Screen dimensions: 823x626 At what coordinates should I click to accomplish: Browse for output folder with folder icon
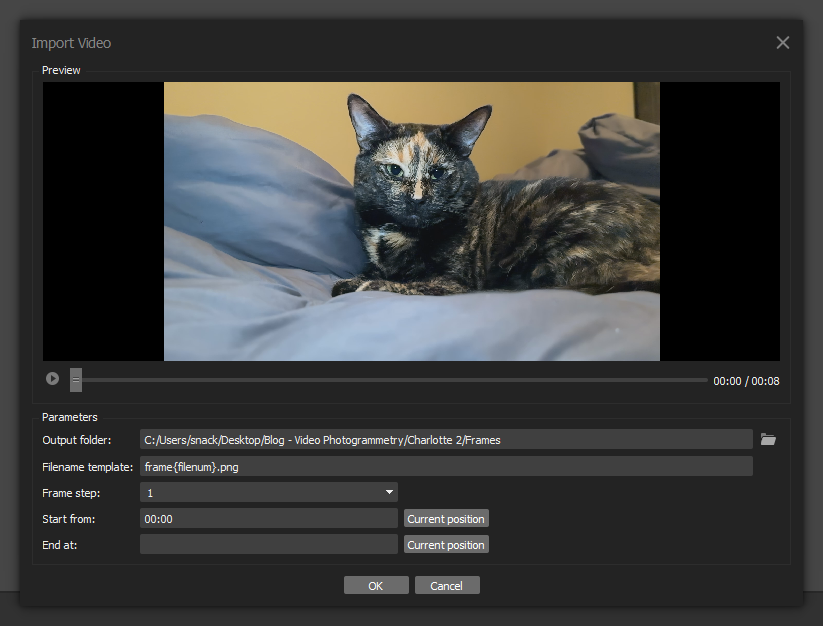pos(768,439)
